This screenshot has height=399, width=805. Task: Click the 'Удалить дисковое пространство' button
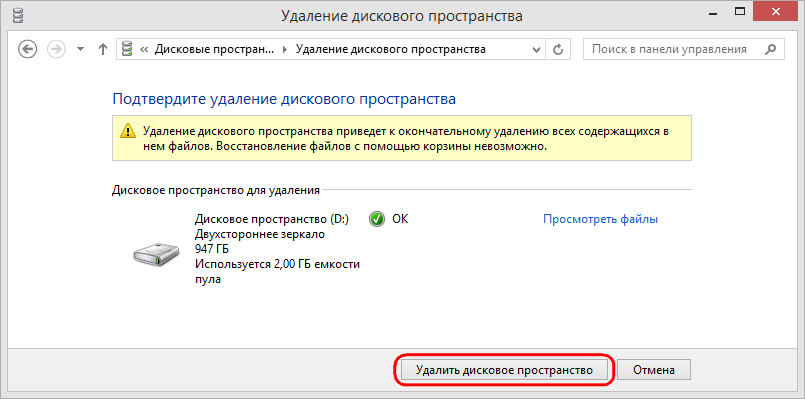point(504,370)
